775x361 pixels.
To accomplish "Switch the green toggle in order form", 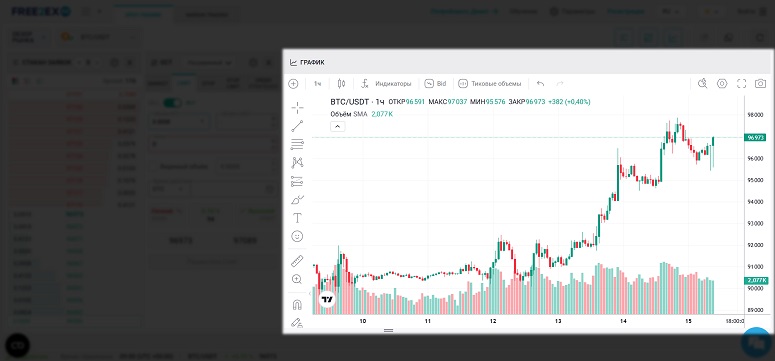I will tap(172, 103).
